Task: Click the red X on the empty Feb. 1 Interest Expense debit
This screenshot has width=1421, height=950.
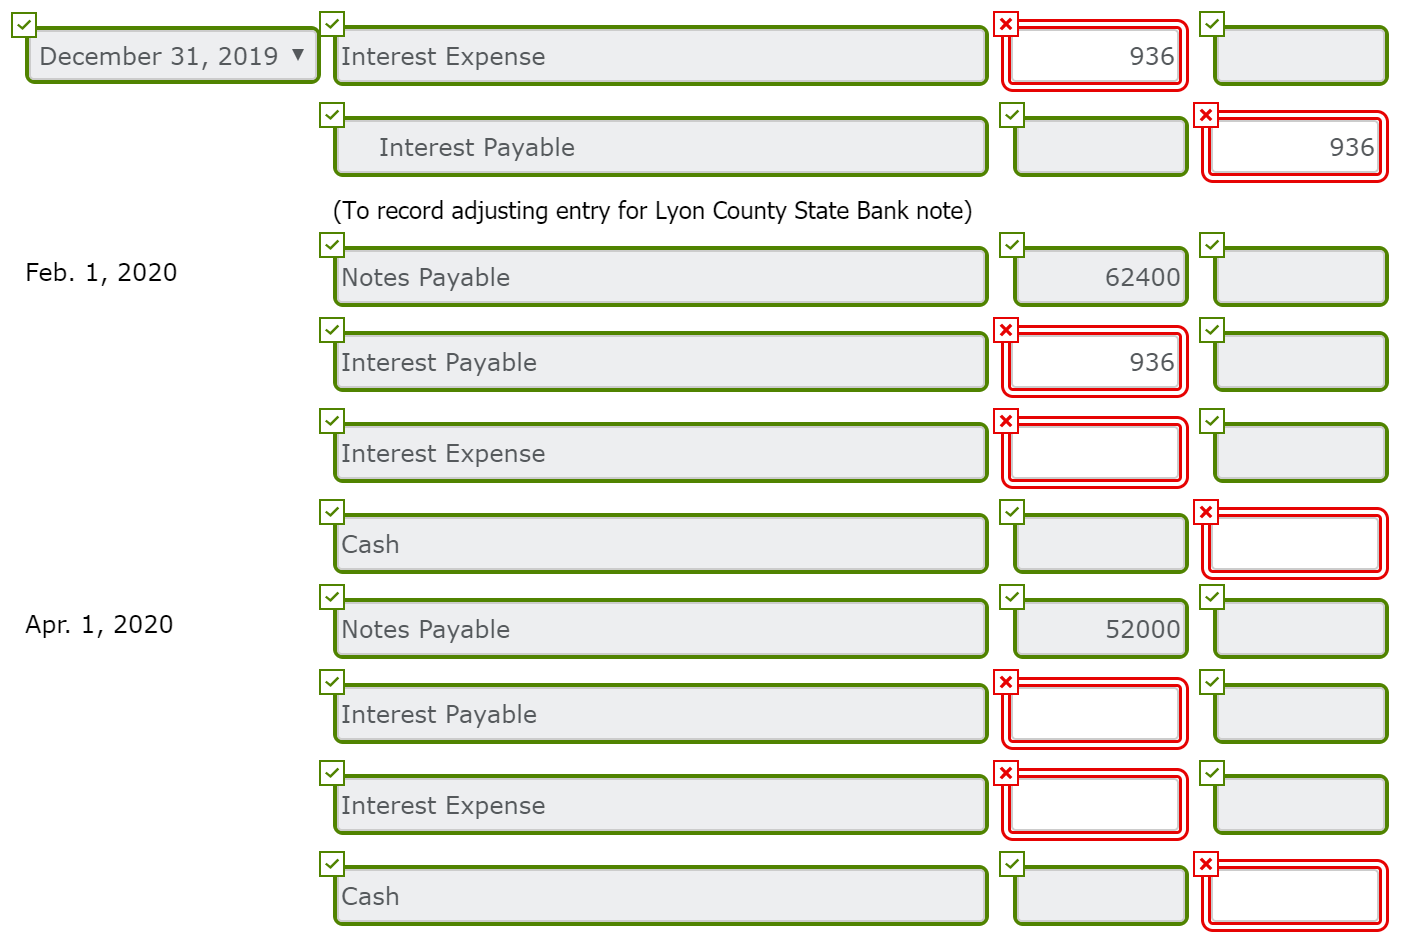Action: pyautogui.click(x=1006, y=421)
